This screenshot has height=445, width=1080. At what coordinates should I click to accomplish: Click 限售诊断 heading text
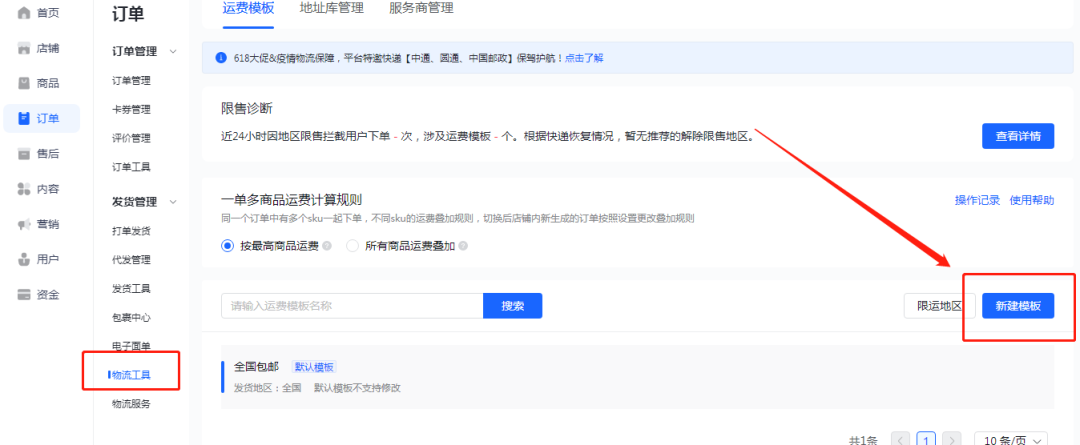pos(247,109)
